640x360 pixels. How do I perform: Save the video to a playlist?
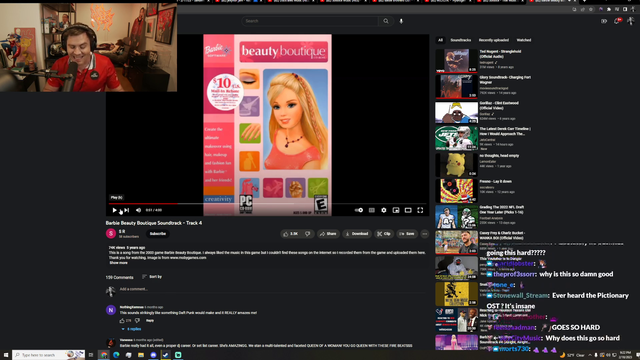[x=407, y=234]
